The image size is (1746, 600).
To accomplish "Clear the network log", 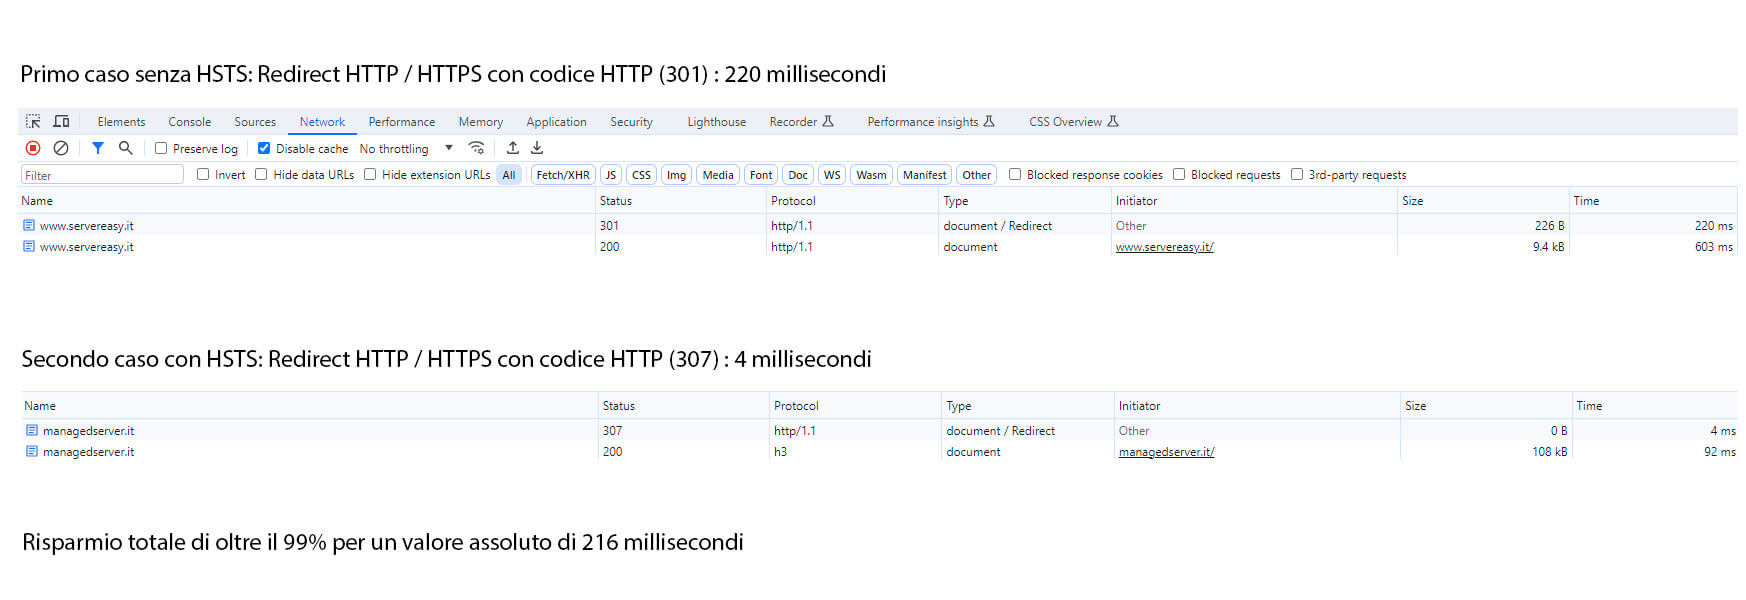I will [61, 148].
